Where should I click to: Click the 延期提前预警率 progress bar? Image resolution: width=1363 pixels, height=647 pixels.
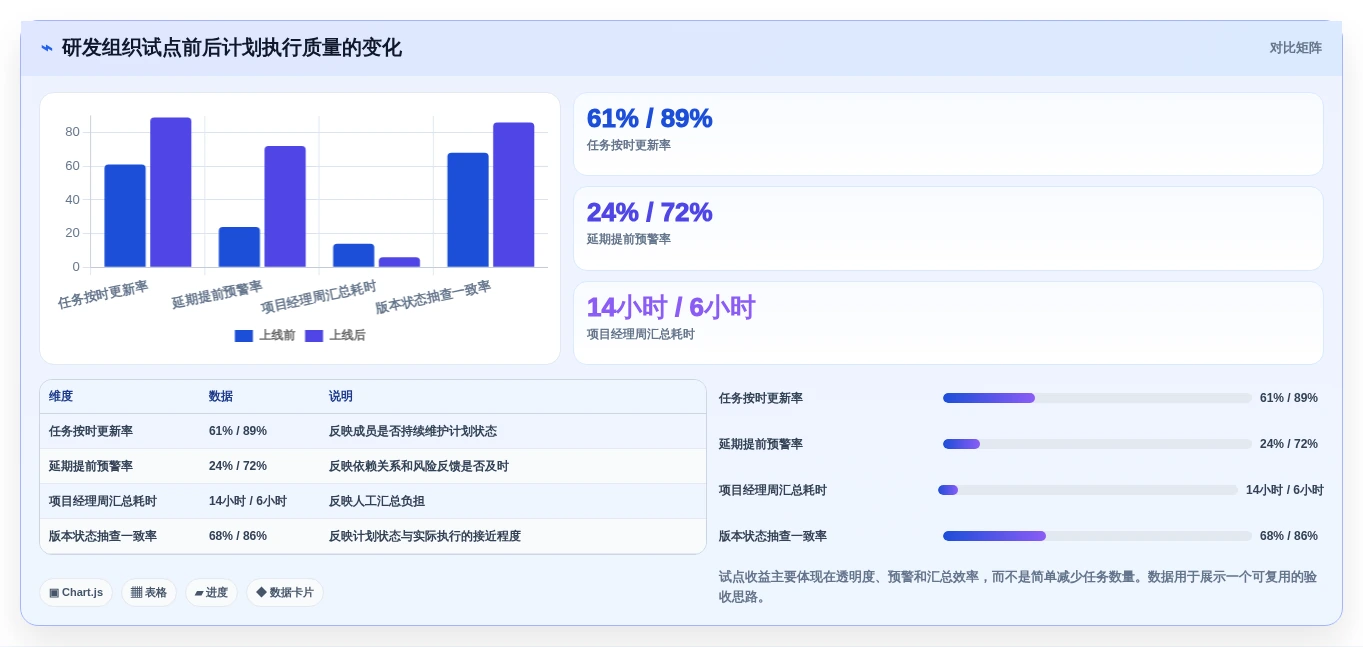1097,444
